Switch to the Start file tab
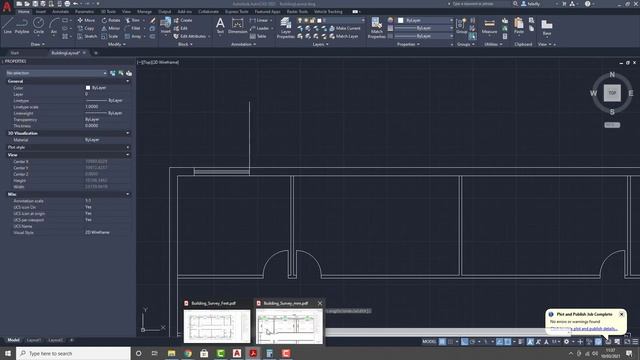 (15, 53)
